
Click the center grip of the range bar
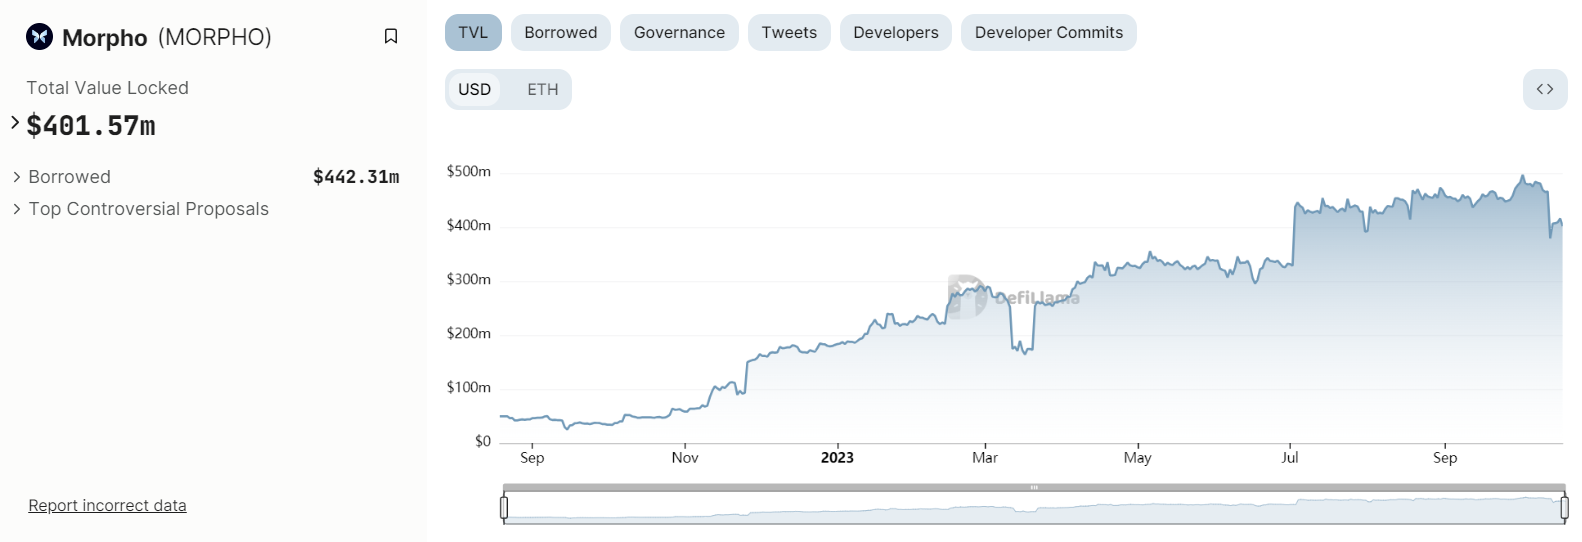1034,488
